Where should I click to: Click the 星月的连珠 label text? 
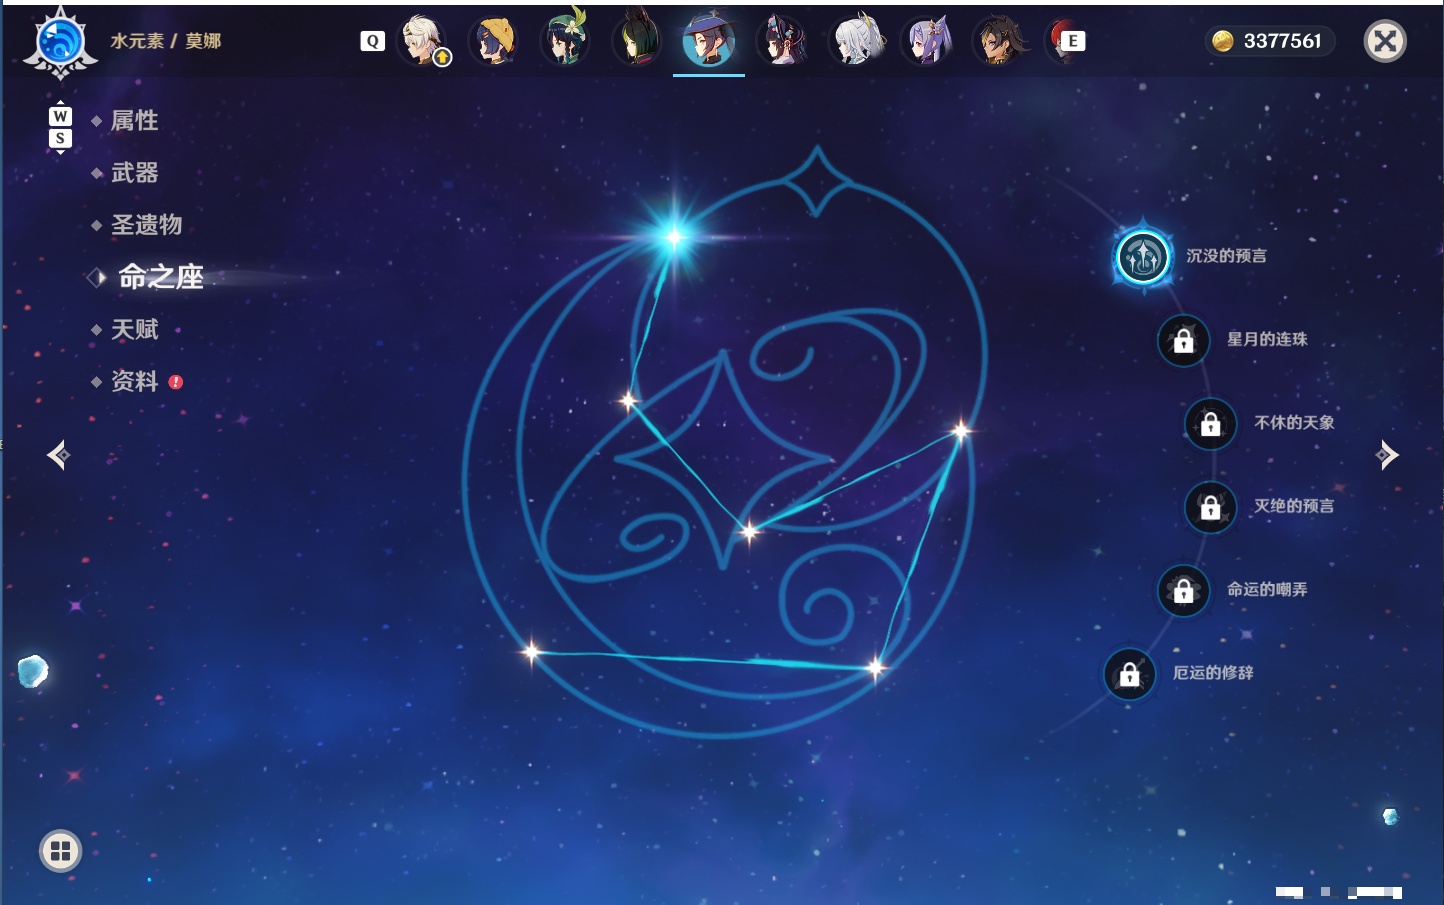1267,339
